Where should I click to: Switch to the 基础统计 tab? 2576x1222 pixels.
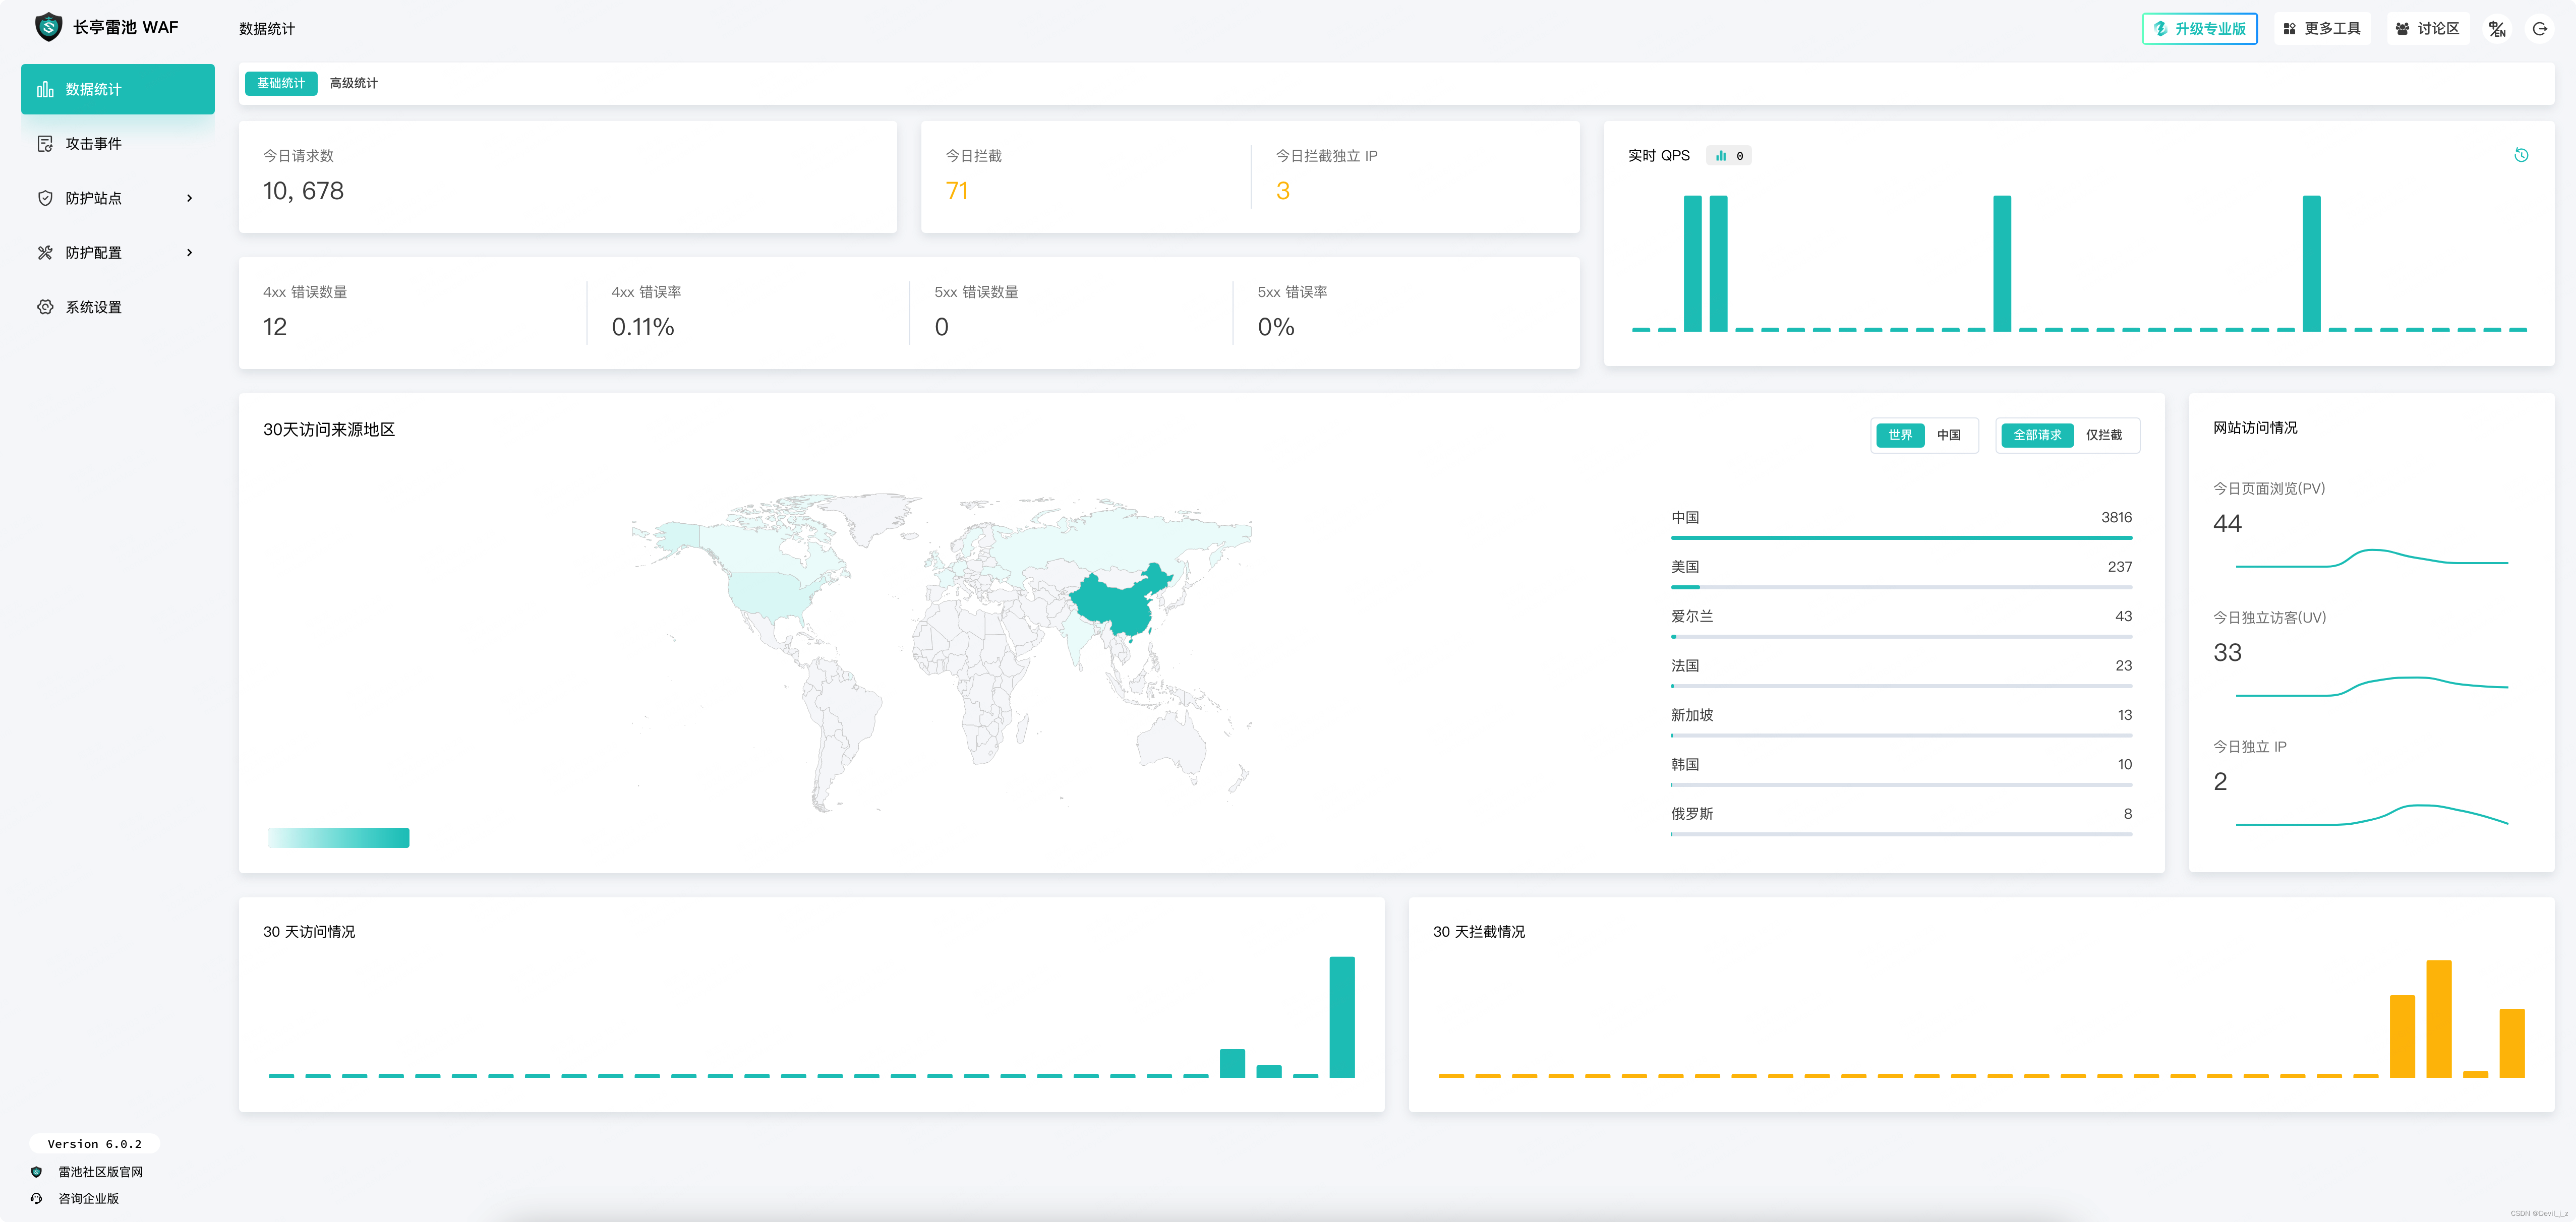[281, 83]
